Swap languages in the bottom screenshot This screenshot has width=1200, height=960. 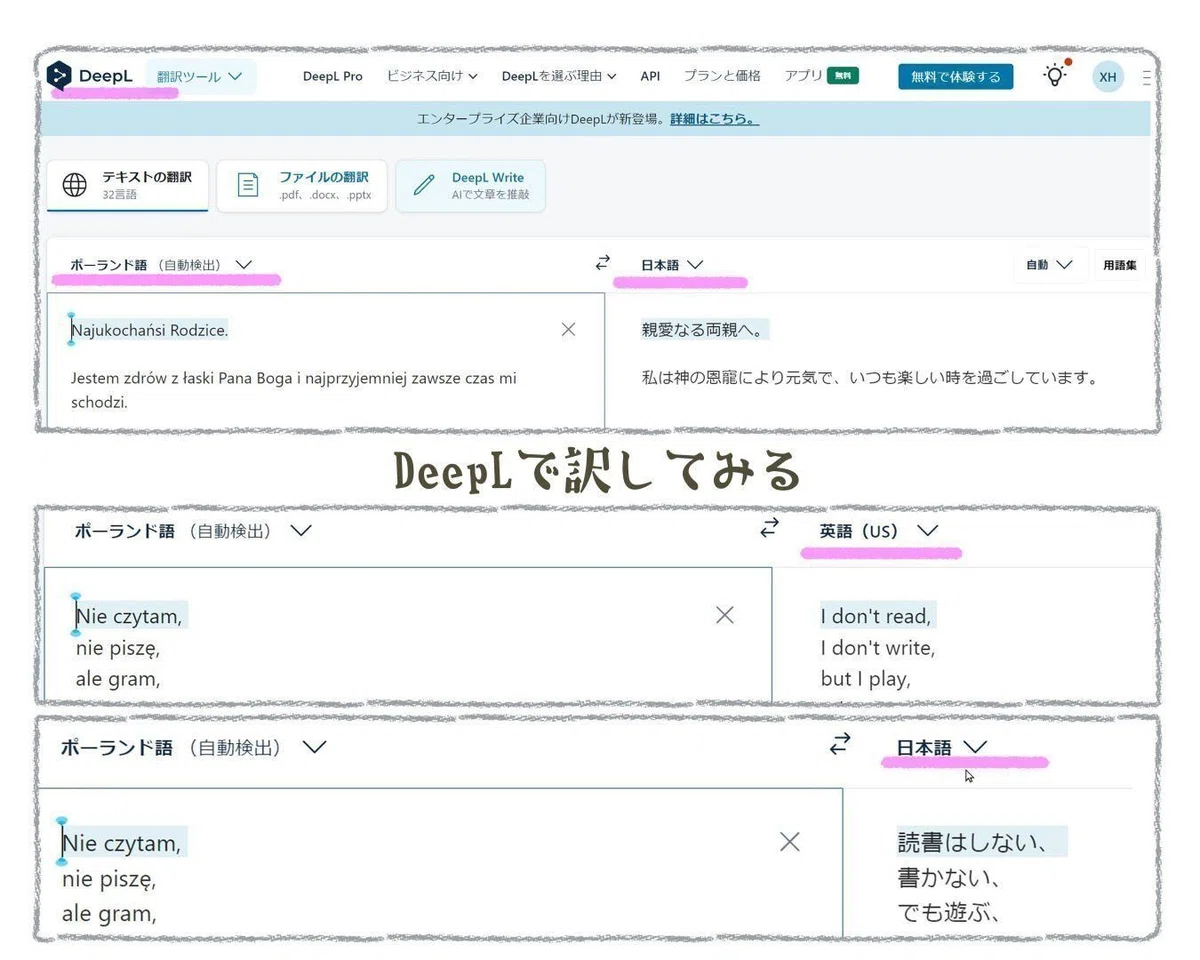pyautogui.click(x=840, y=744)
